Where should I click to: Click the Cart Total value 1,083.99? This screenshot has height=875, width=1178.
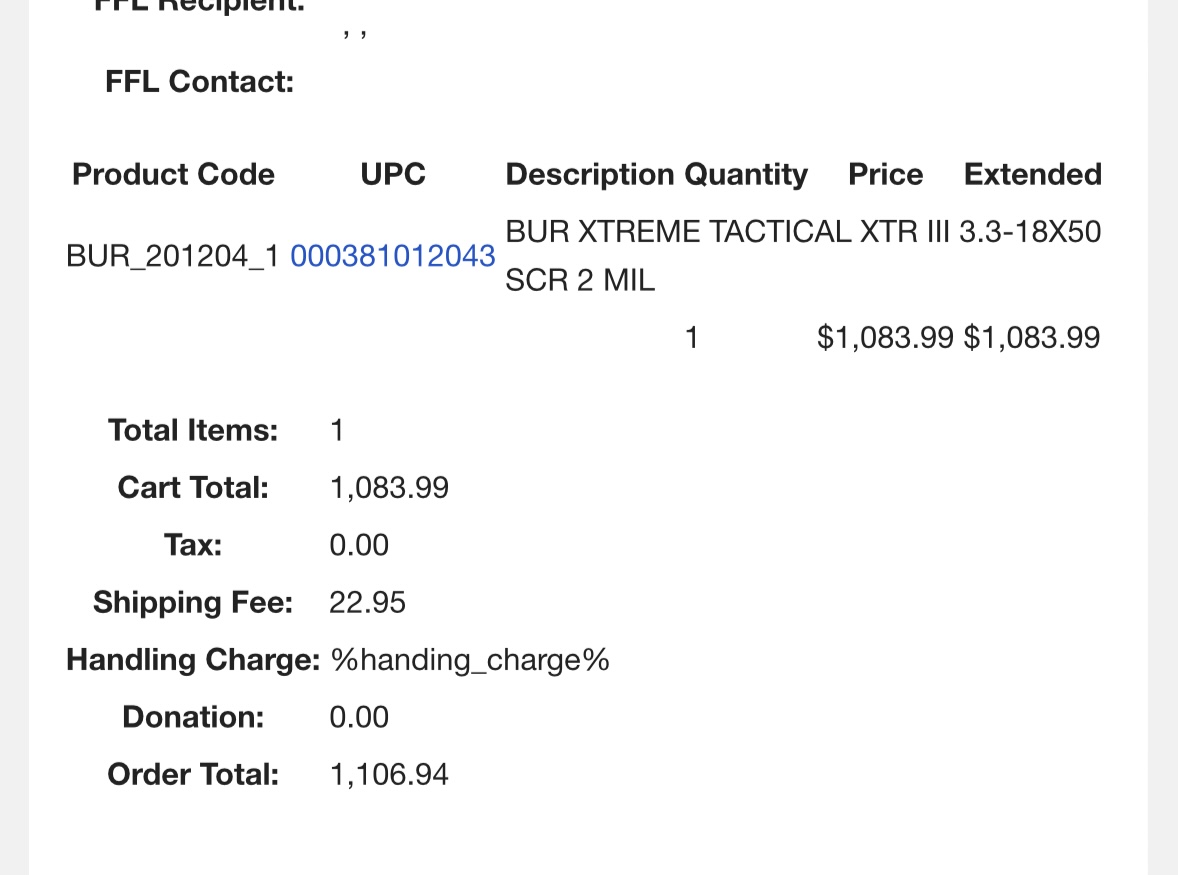tap(389, 488)
